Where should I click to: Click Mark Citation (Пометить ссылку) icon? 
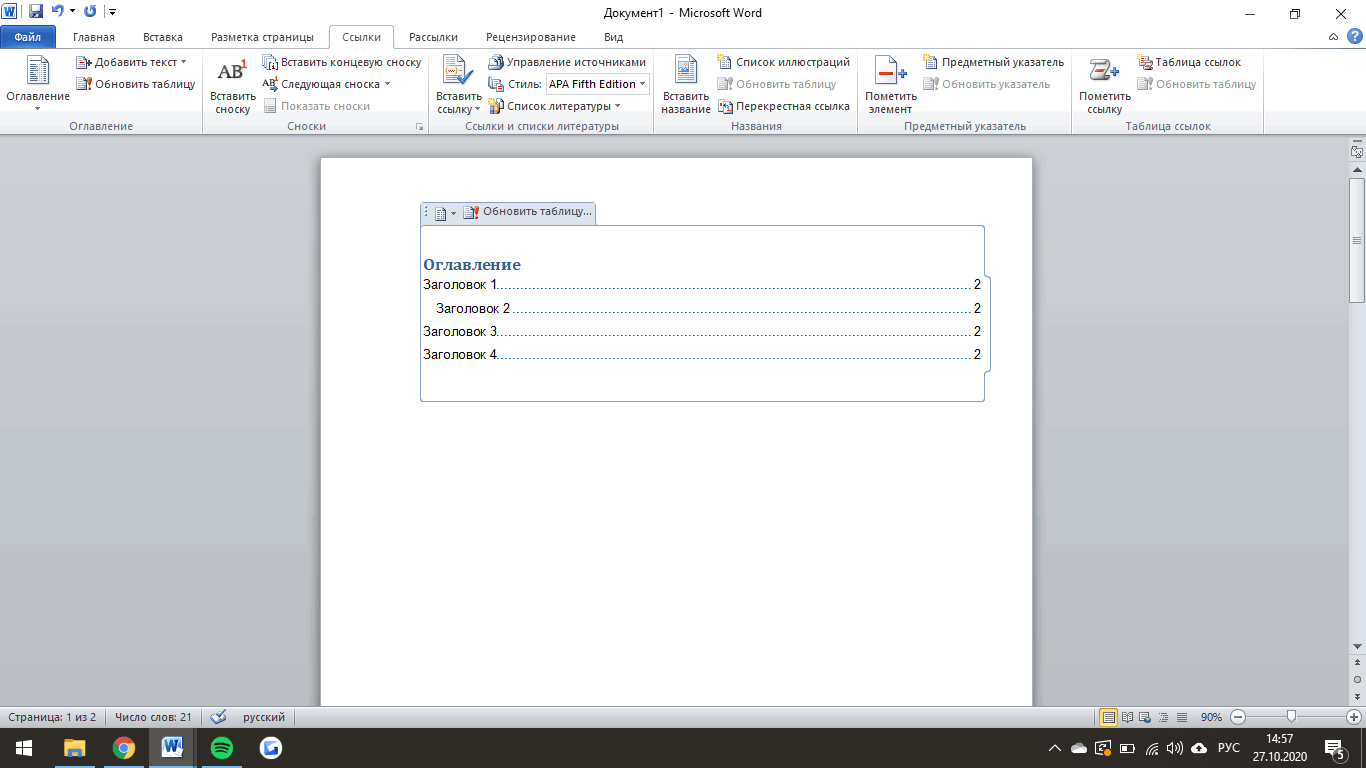click(x=1104, y=72)
